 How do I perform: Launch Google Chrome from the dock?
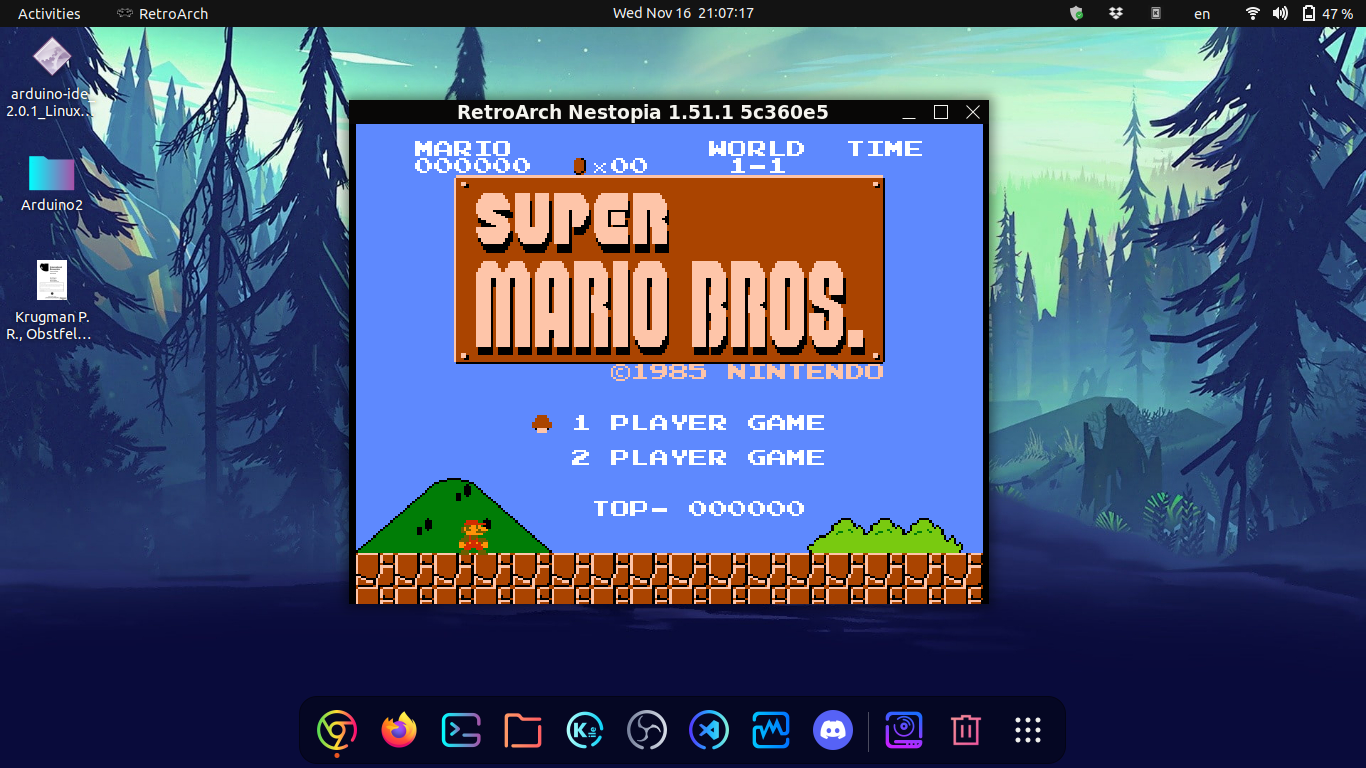pos(337,730)
